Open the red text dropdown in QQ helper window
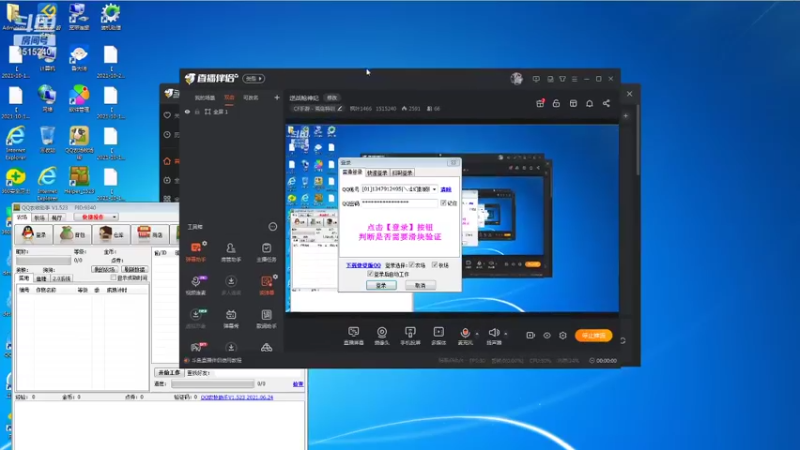This screenshot has height=450, width=800. pyautogui.click(x=96, y=217)
